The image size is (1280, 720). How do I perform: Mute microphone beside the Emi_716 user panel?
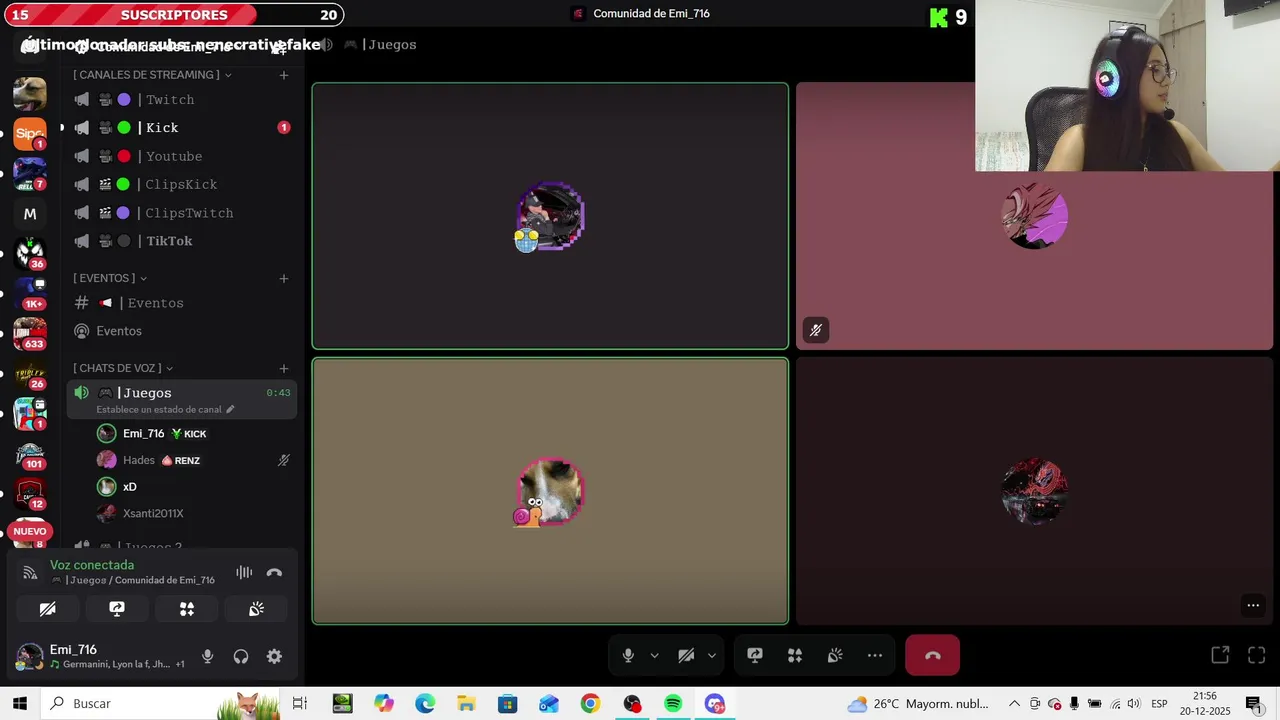click(x=207, y=657)
